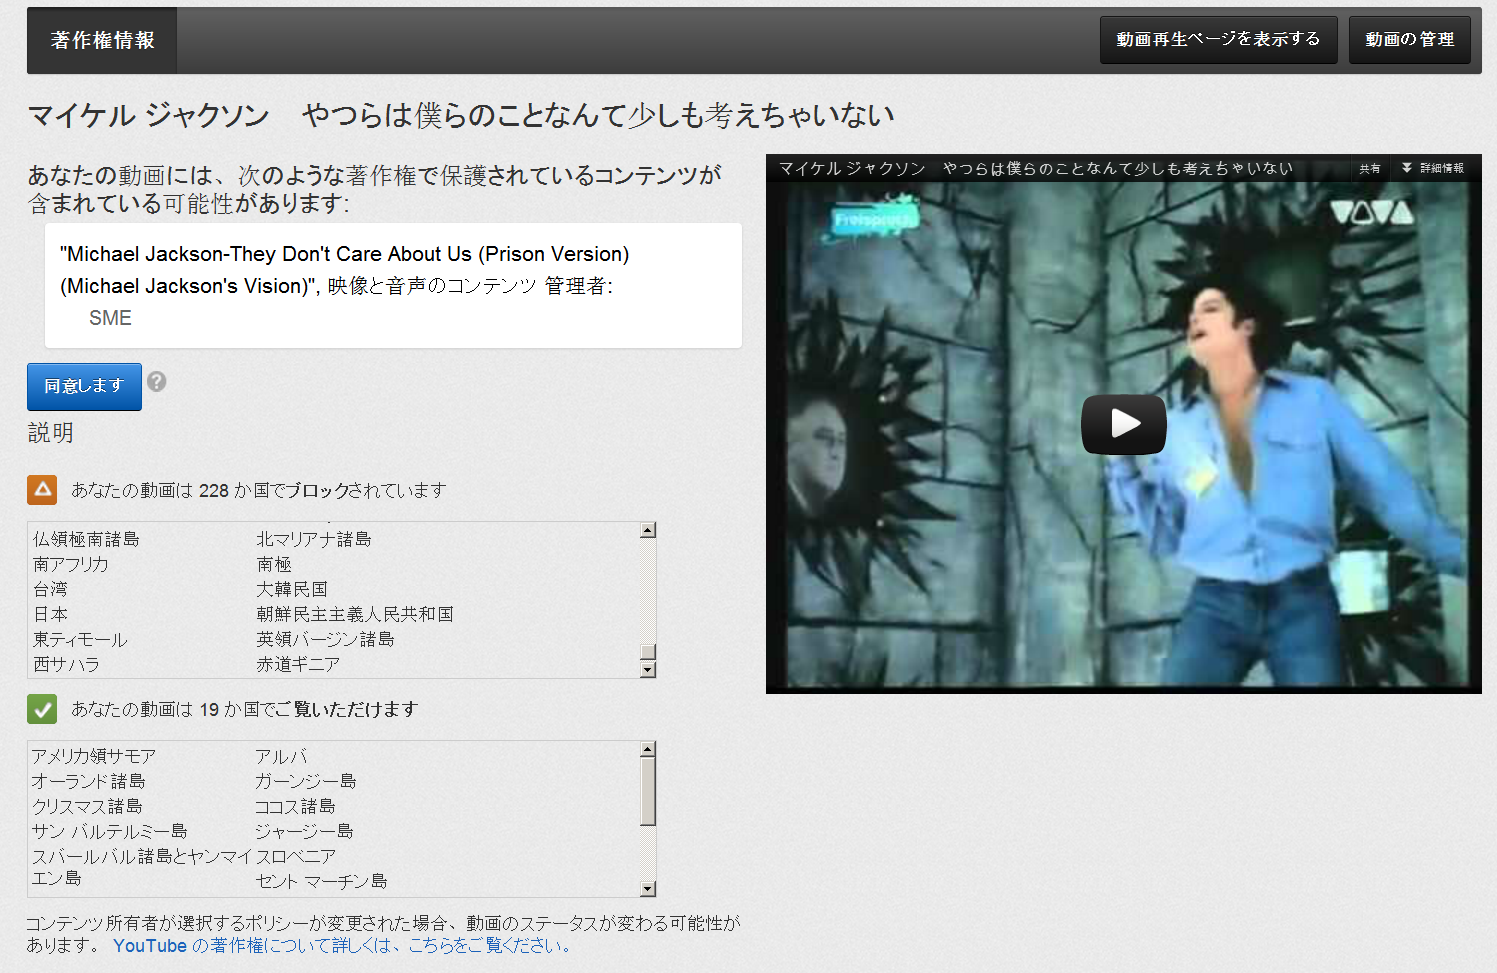Image resolution: width=1497 pixels, height=973 pixels.
Task: Click the page video title heading
Action: pos(461,116)
